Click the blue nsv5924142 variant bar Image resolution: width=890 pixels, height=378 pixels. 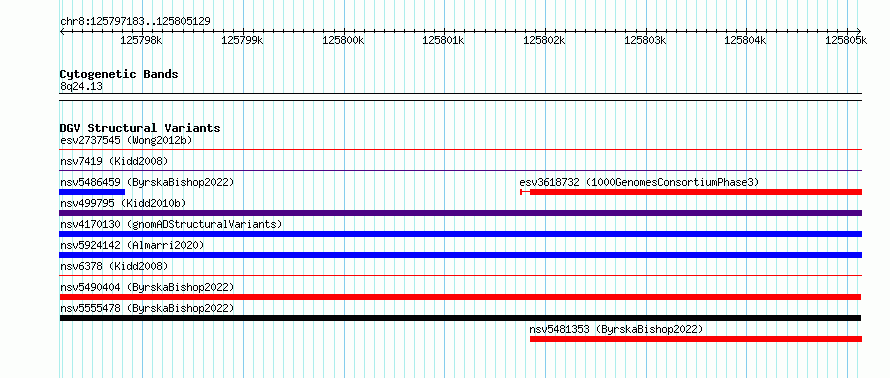[x=460, y=255]
